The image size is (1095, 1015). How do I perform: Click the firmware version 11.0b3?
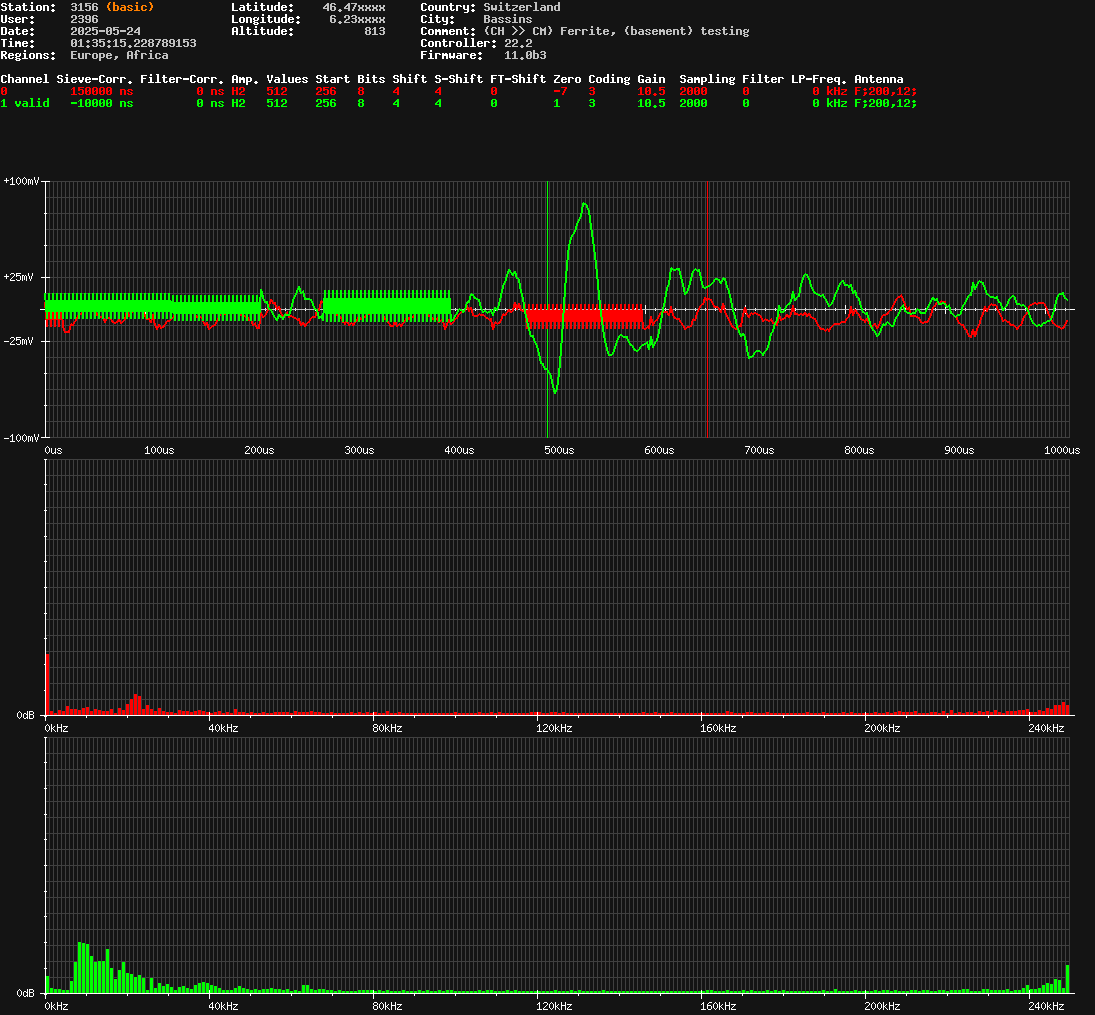coord(525,55)
